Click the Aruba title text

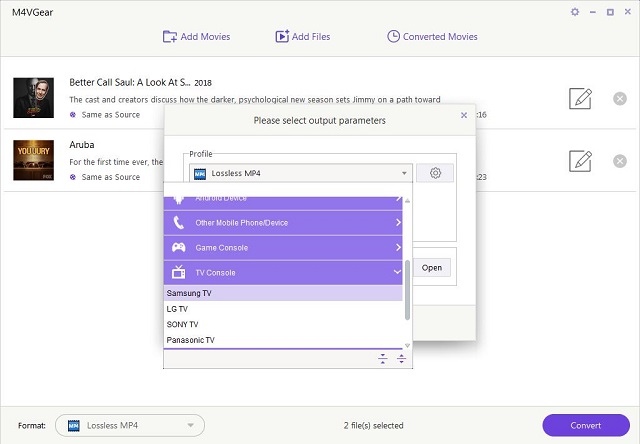pyautogui.click(x=82, y=145)
